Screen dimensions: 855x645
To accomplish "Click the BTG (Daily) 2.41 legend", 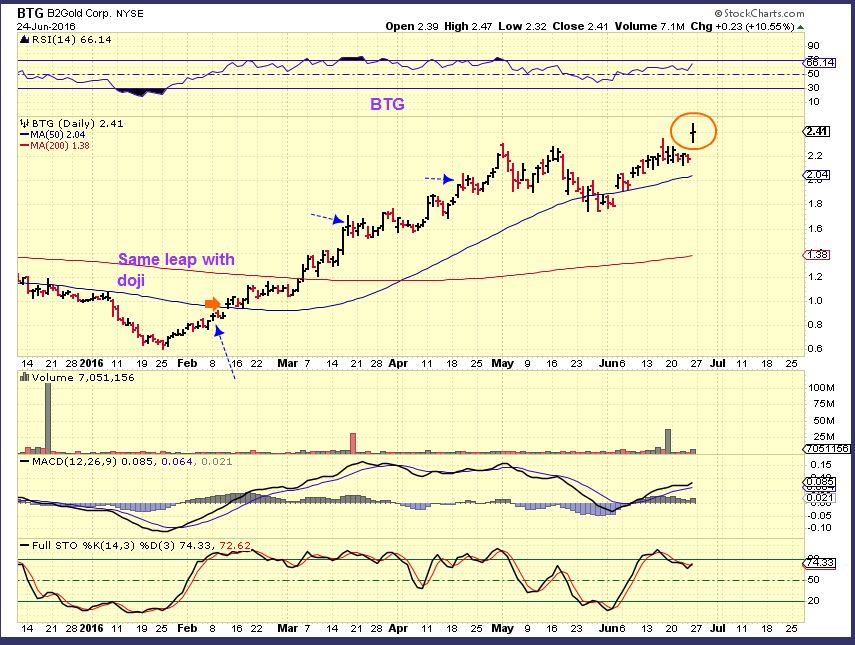I will point(77,123).
